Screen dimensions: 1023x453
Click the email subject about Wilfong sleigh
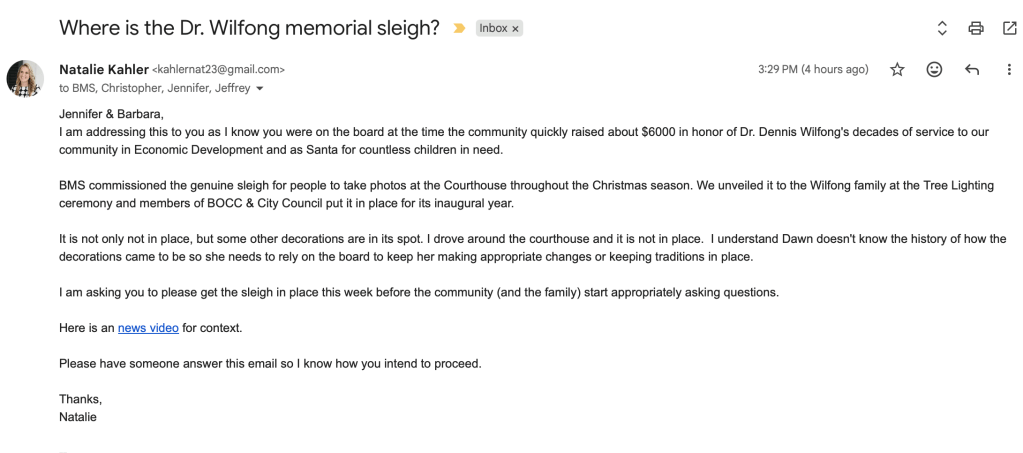click(x=249, y=28)
